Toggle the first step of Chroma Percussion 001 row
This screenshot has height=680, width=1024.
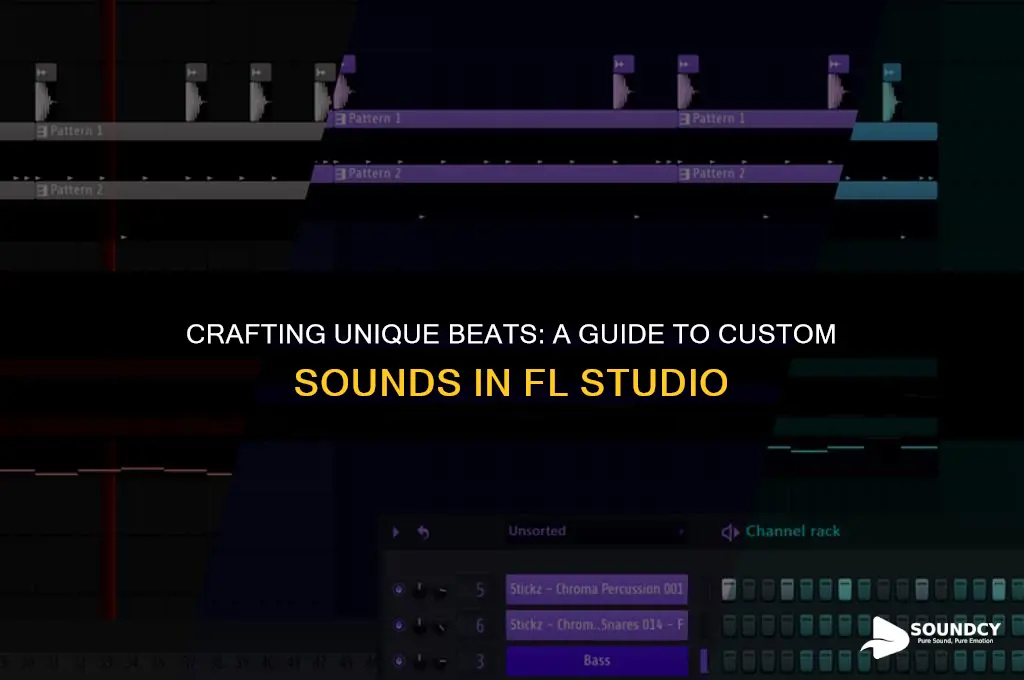(729, 589)
